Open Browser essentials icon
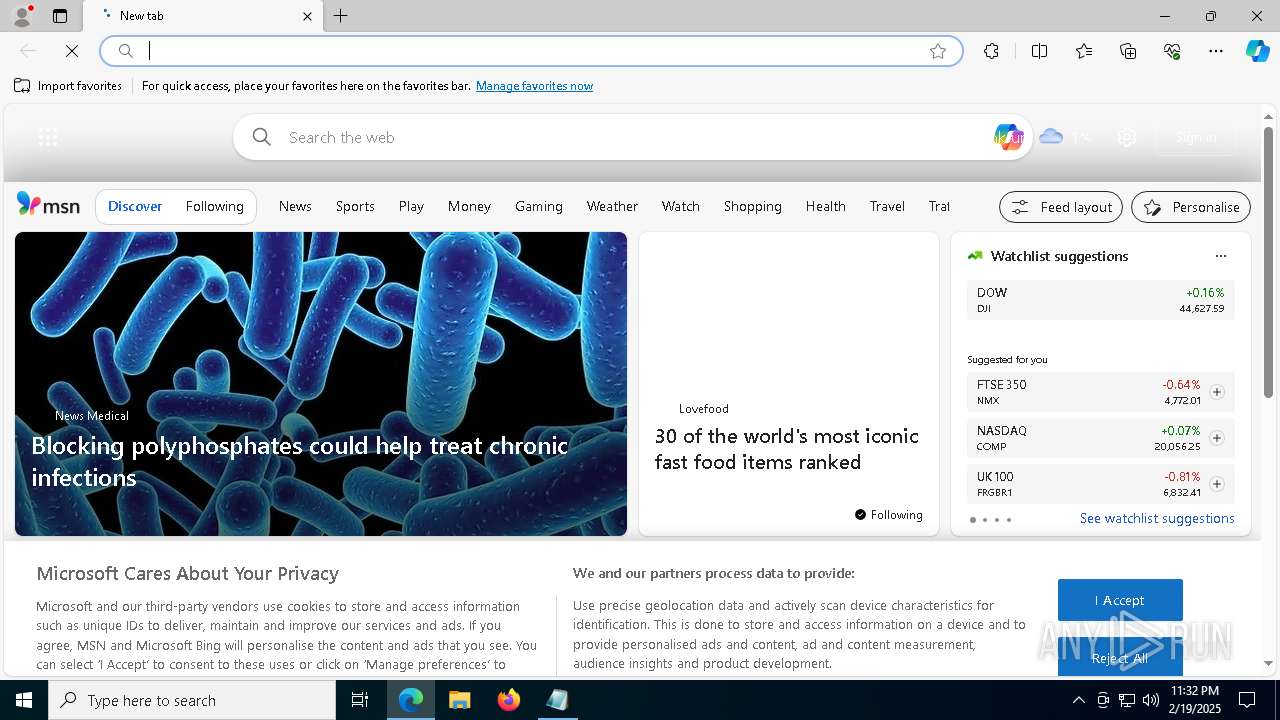The width and height of the screenshot is (1280, 720). [x=1172, y=51]
